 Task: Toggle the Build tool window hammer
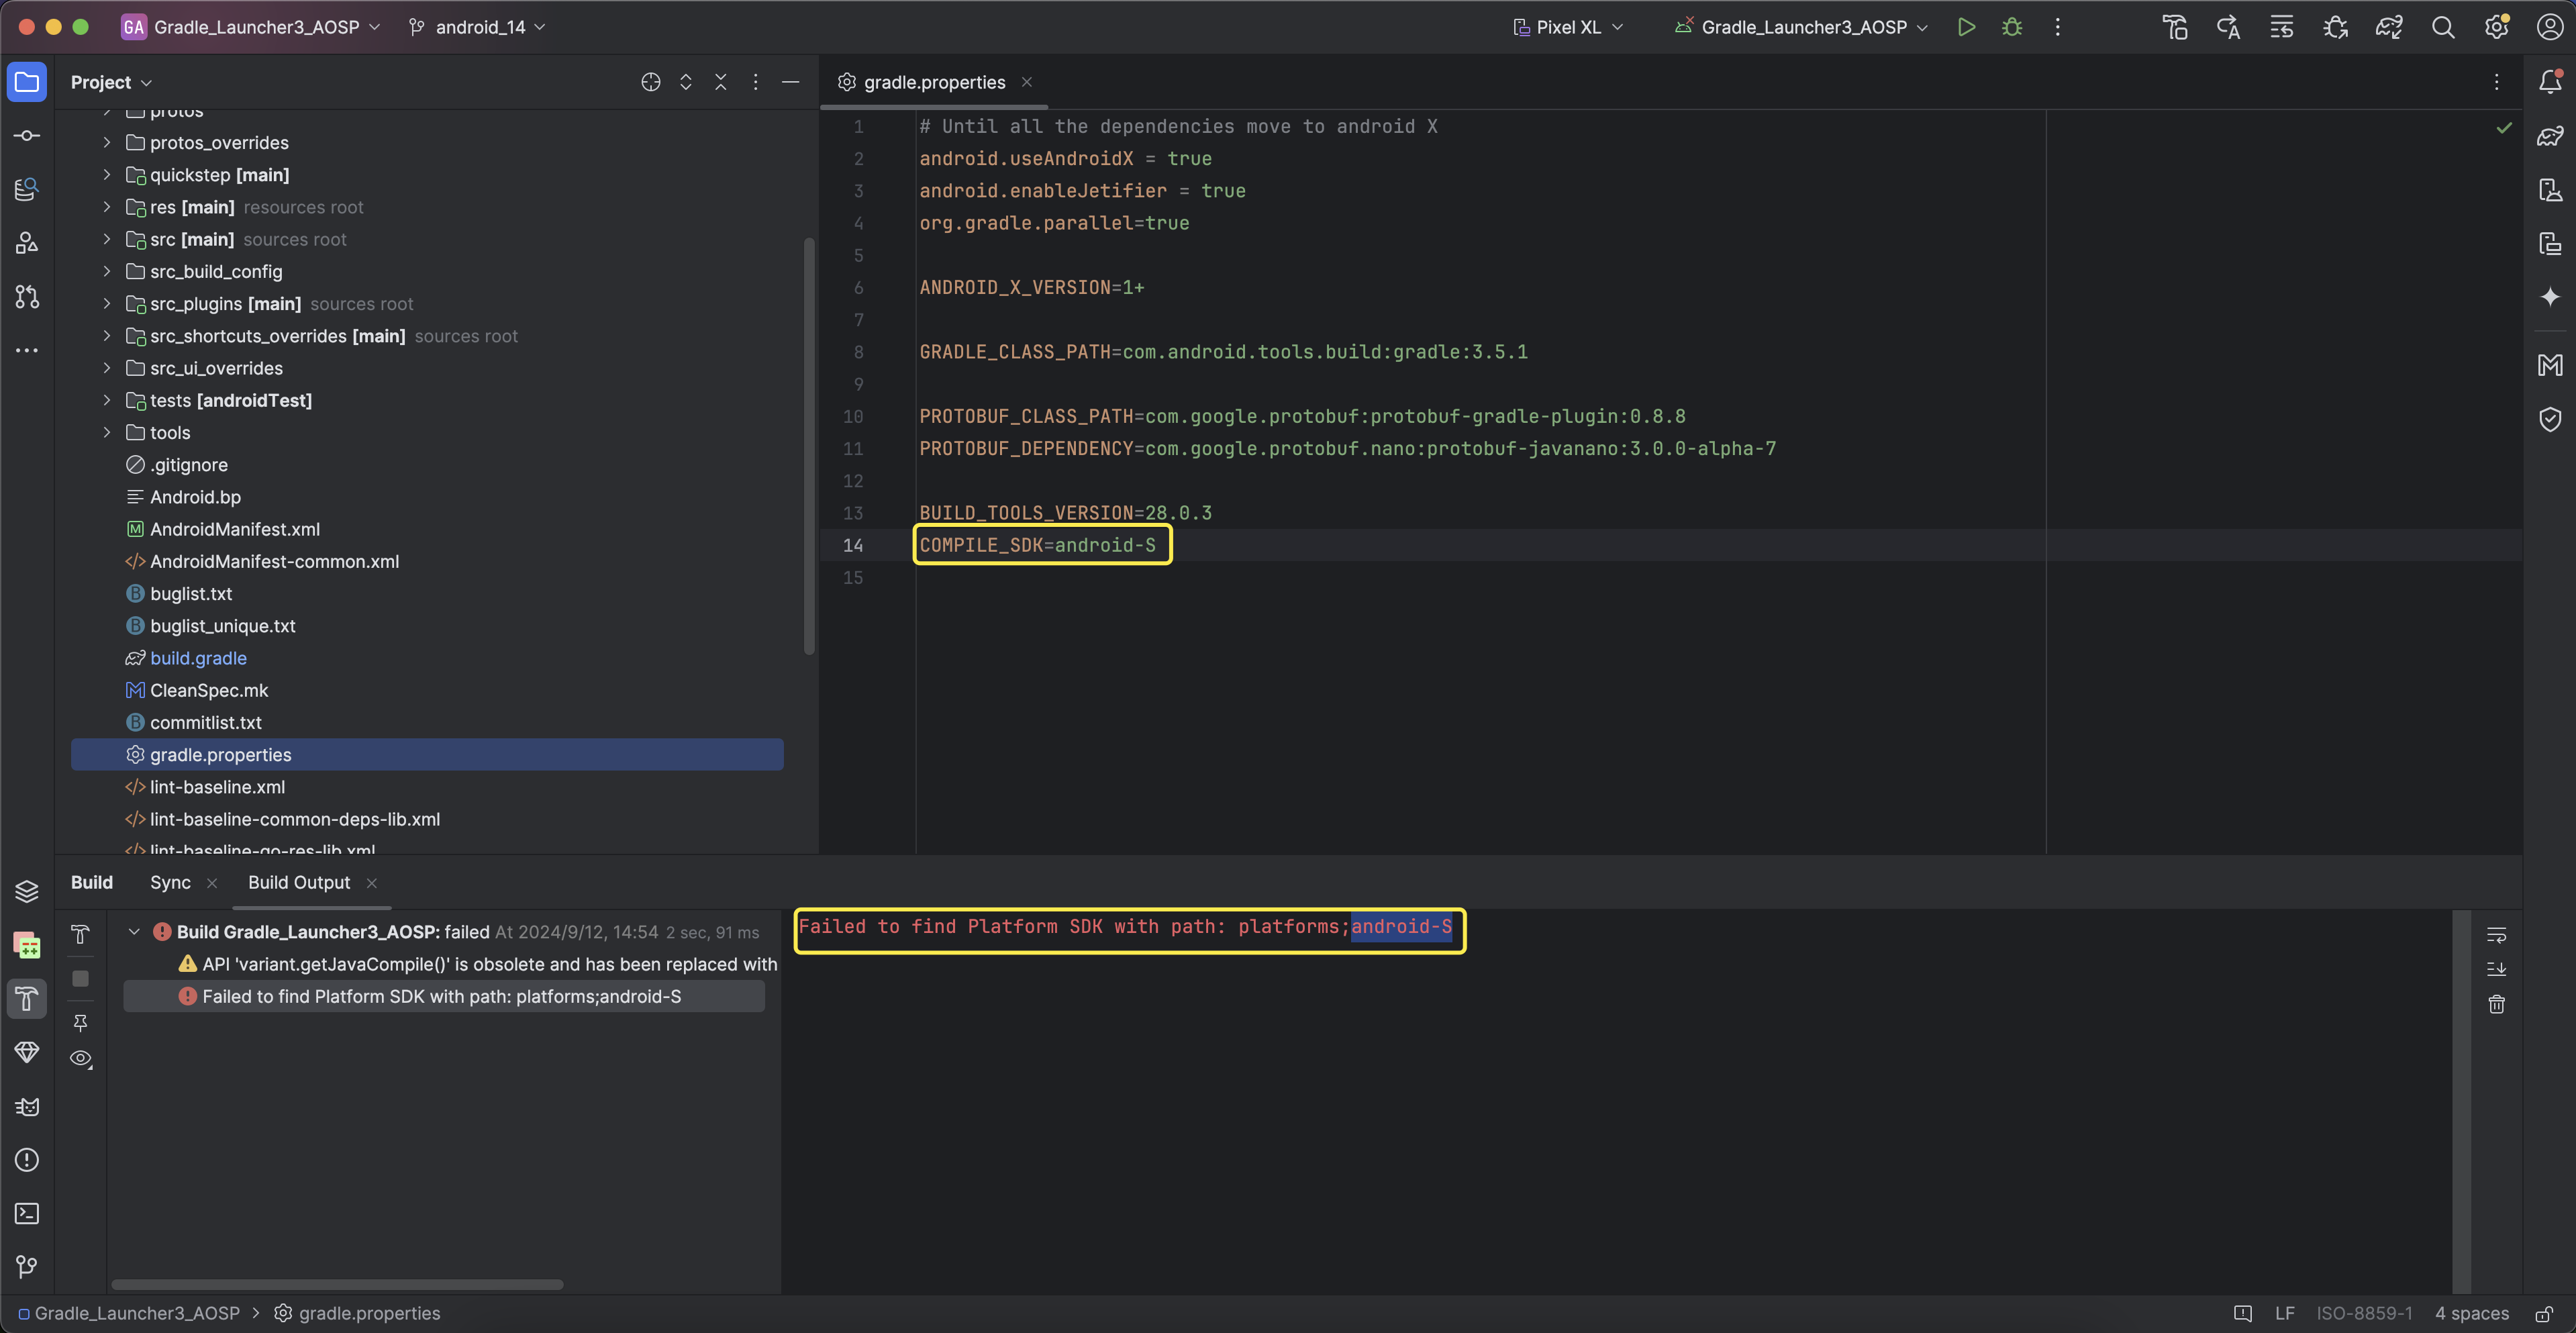point(27,998)
